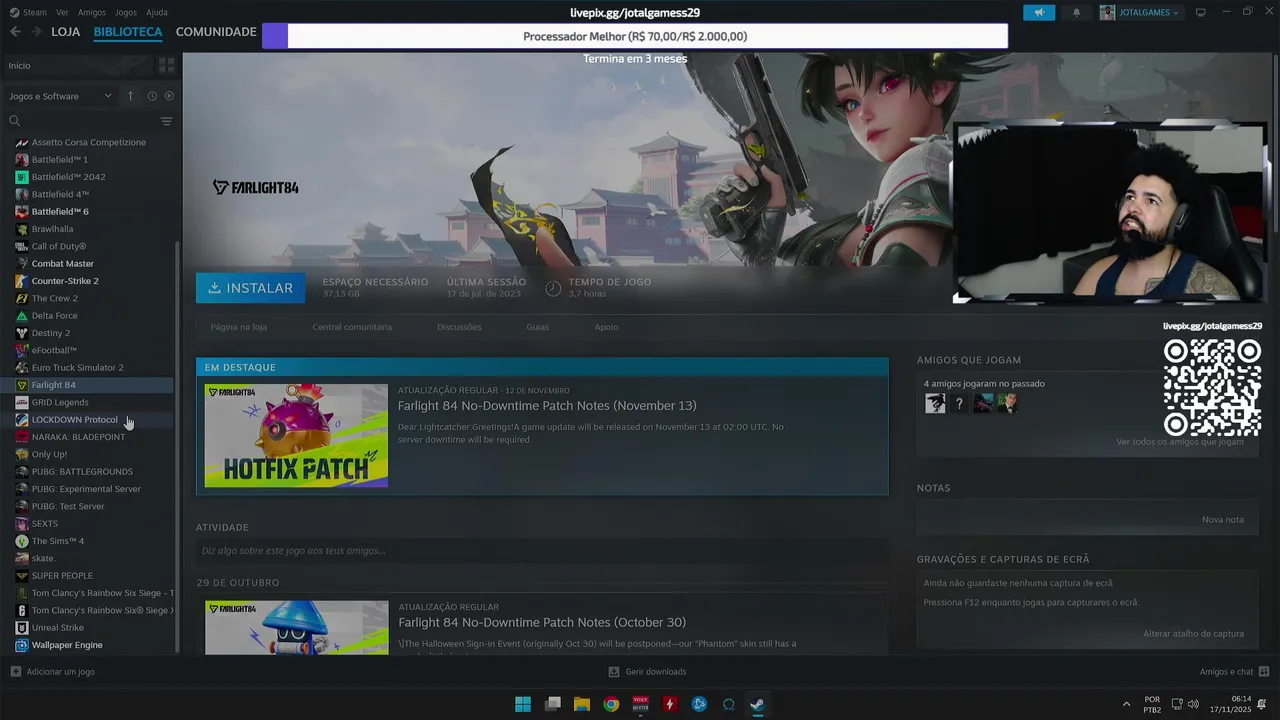Expand the Jogos e Software dropdown
This screenshot has width=1280, height=720.
[60, 96]
